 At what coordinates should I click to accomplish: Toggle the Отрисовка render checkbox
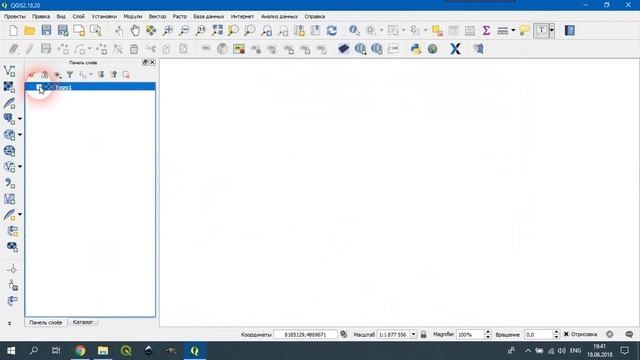tap(566, 334)
